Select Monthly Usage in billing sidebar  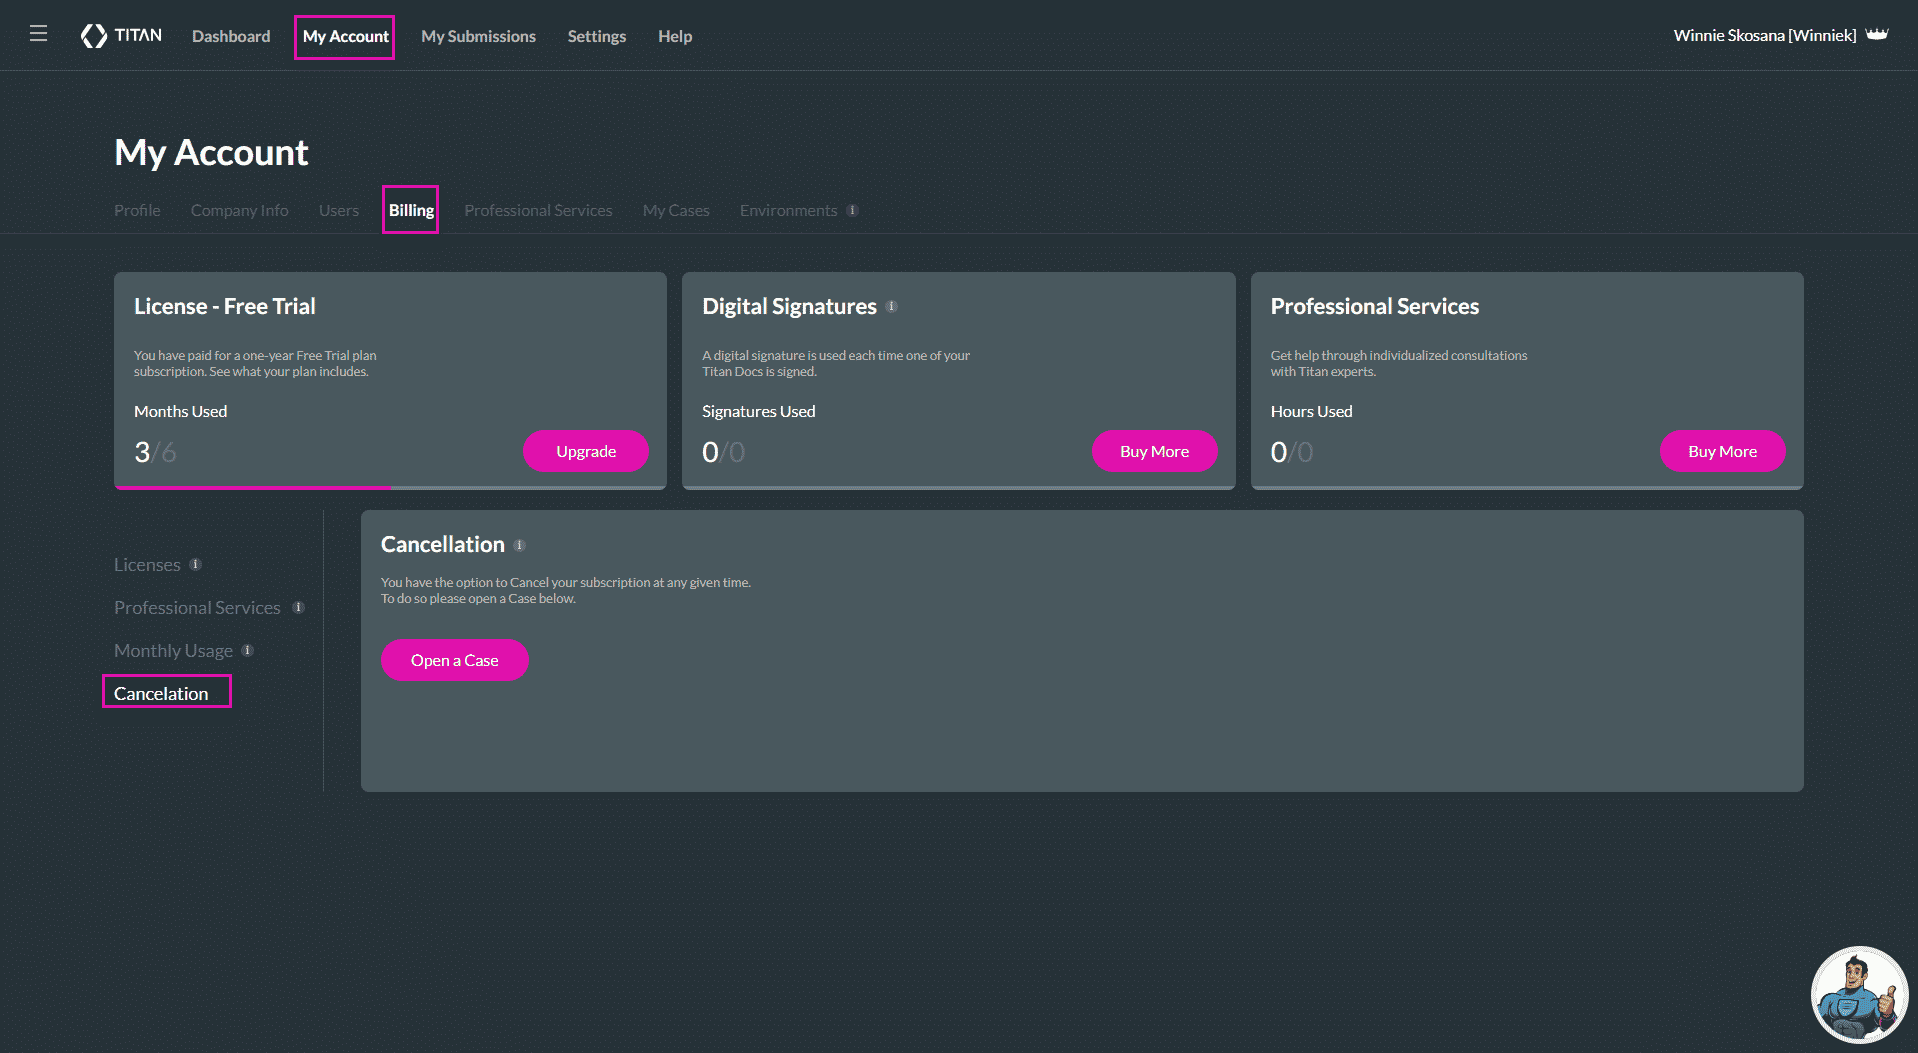173,650
